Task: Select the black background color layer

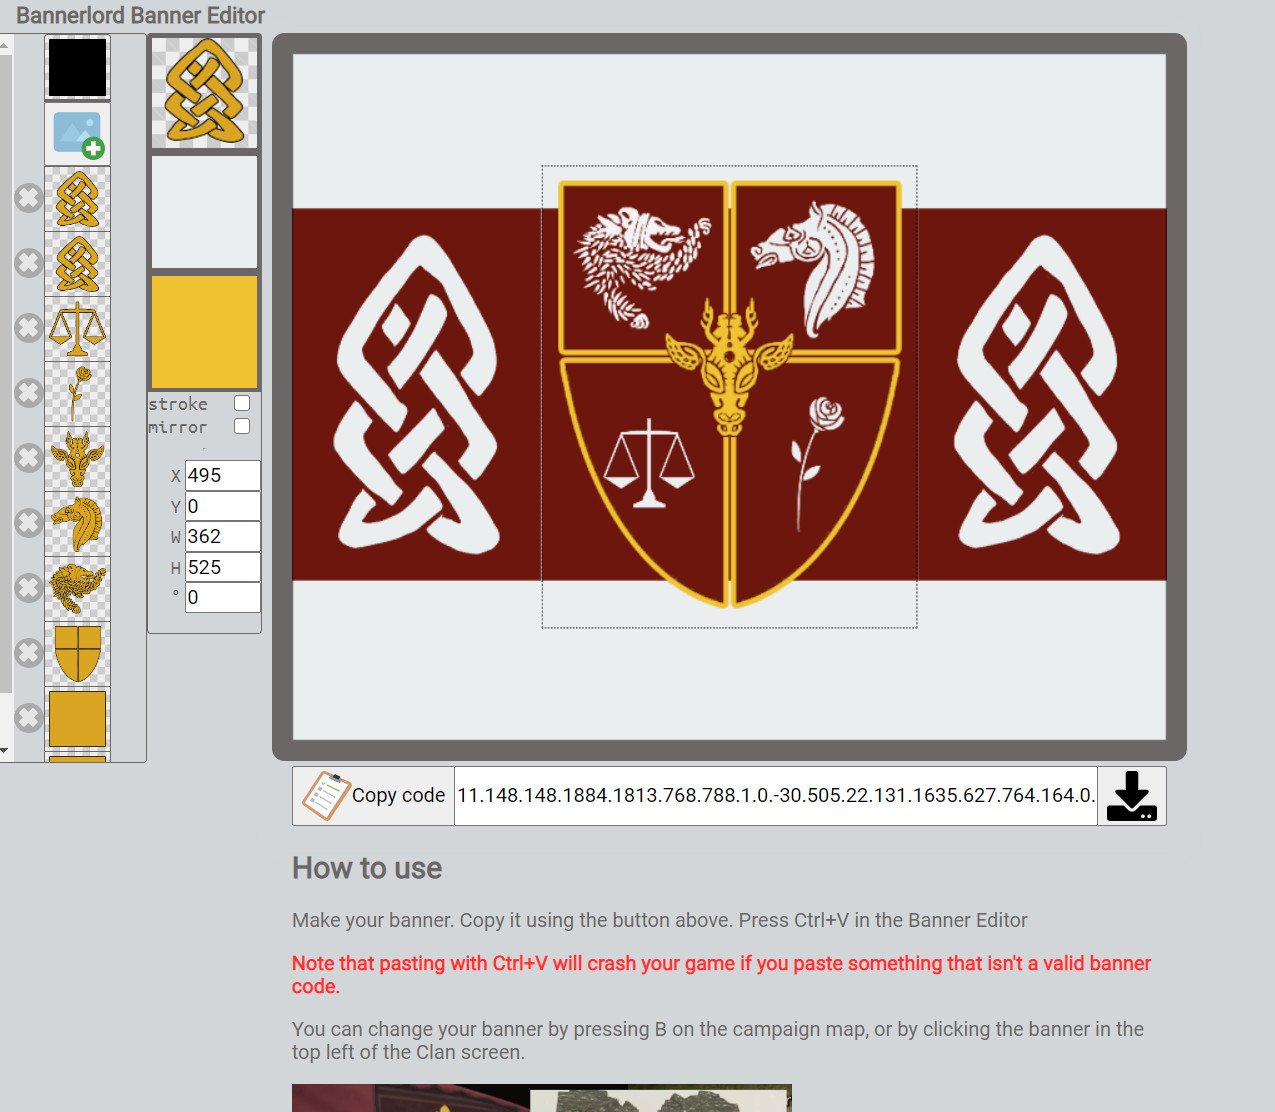Action: (x=77, y=68)
